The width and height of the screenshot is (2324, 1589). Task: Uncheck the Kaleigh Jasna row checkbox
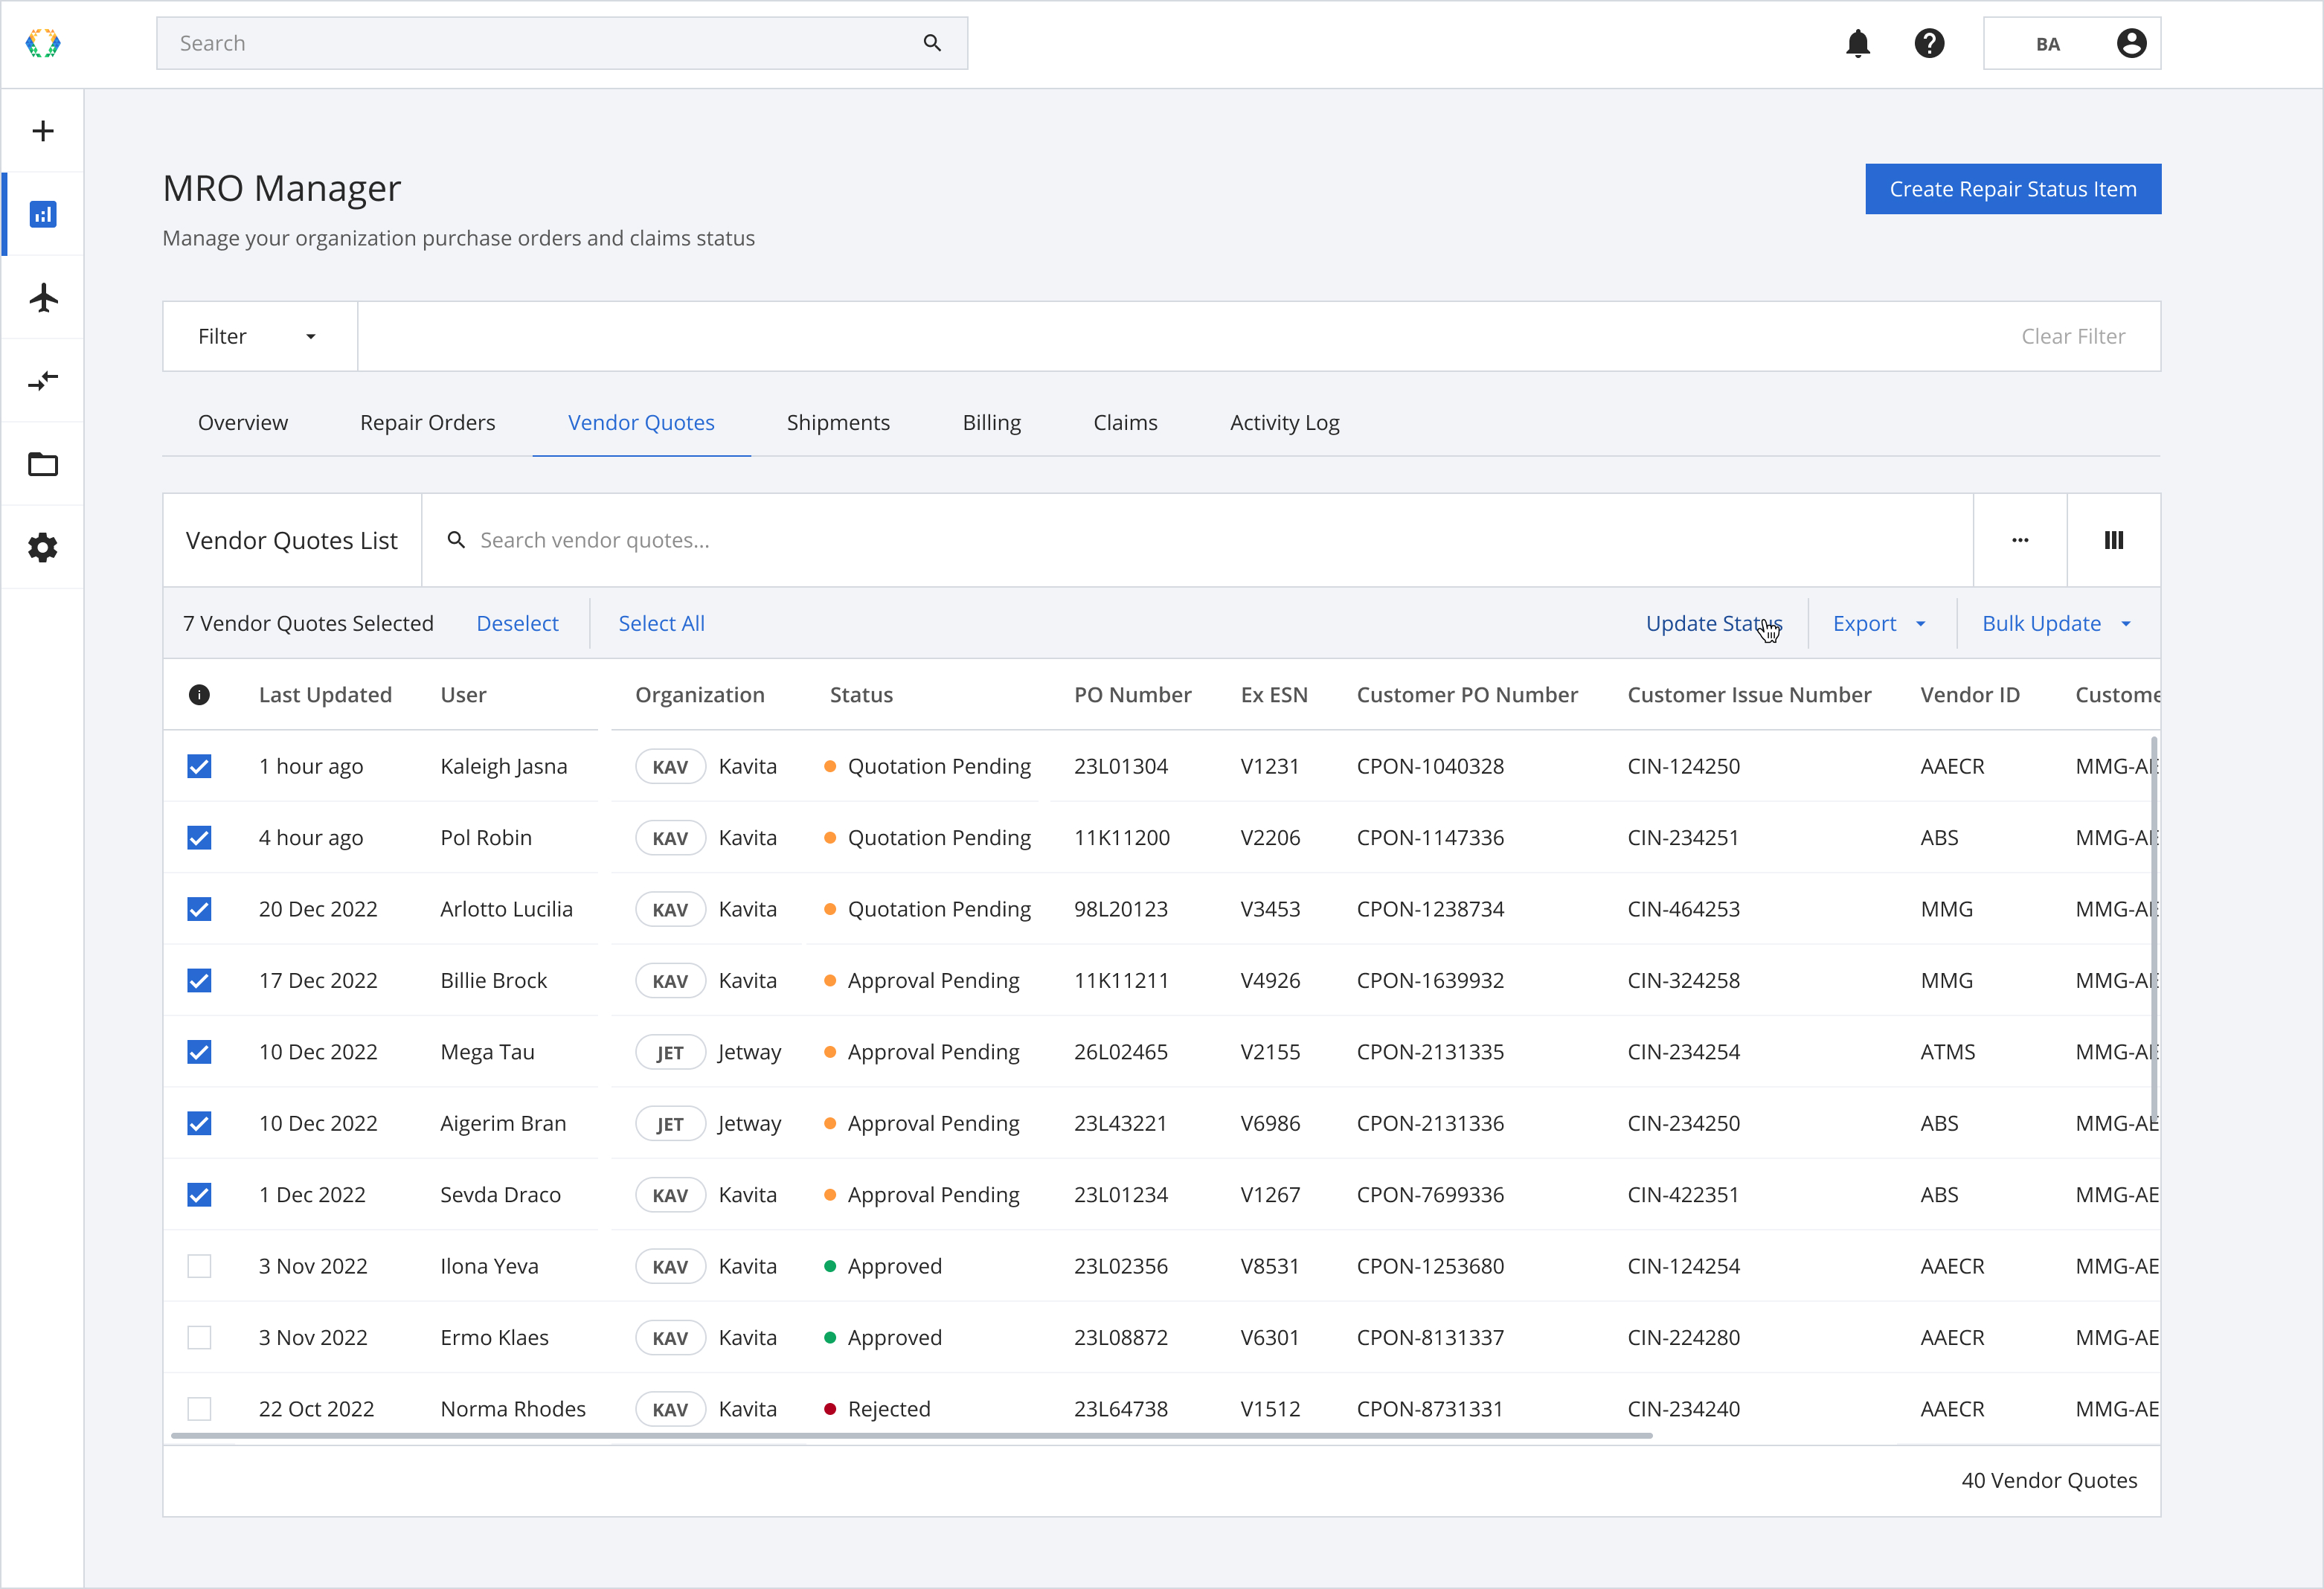199,767
